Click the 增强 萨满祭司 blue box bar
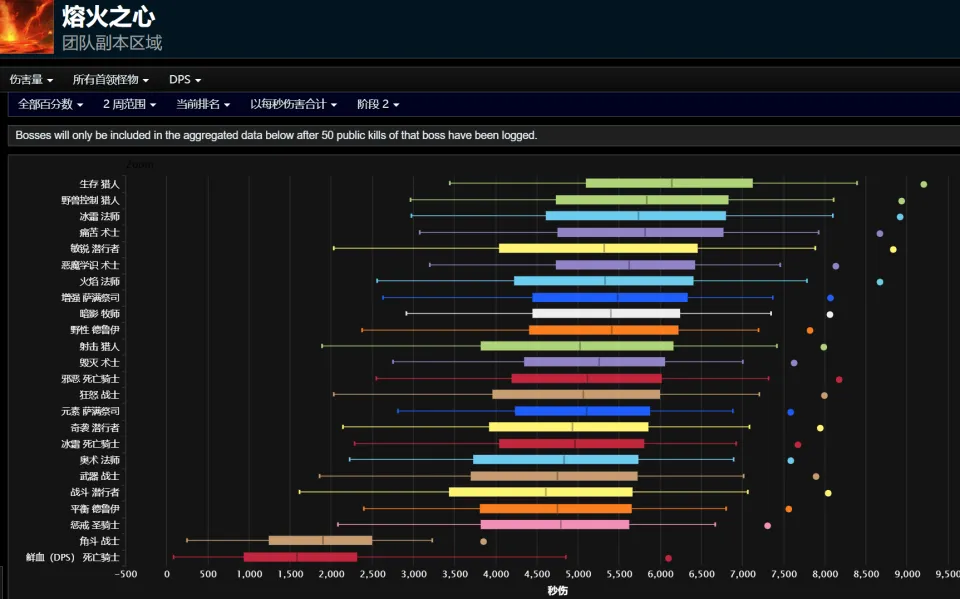This screenshot has width=960, height=599. tap(609, 297)
